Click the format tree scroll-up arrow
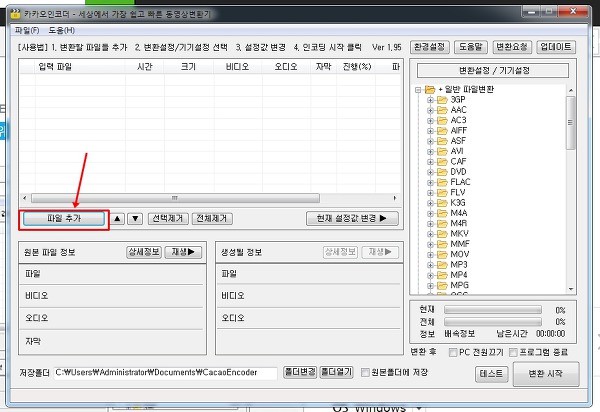Screen dimensions: 600x412 click(571, 90)
